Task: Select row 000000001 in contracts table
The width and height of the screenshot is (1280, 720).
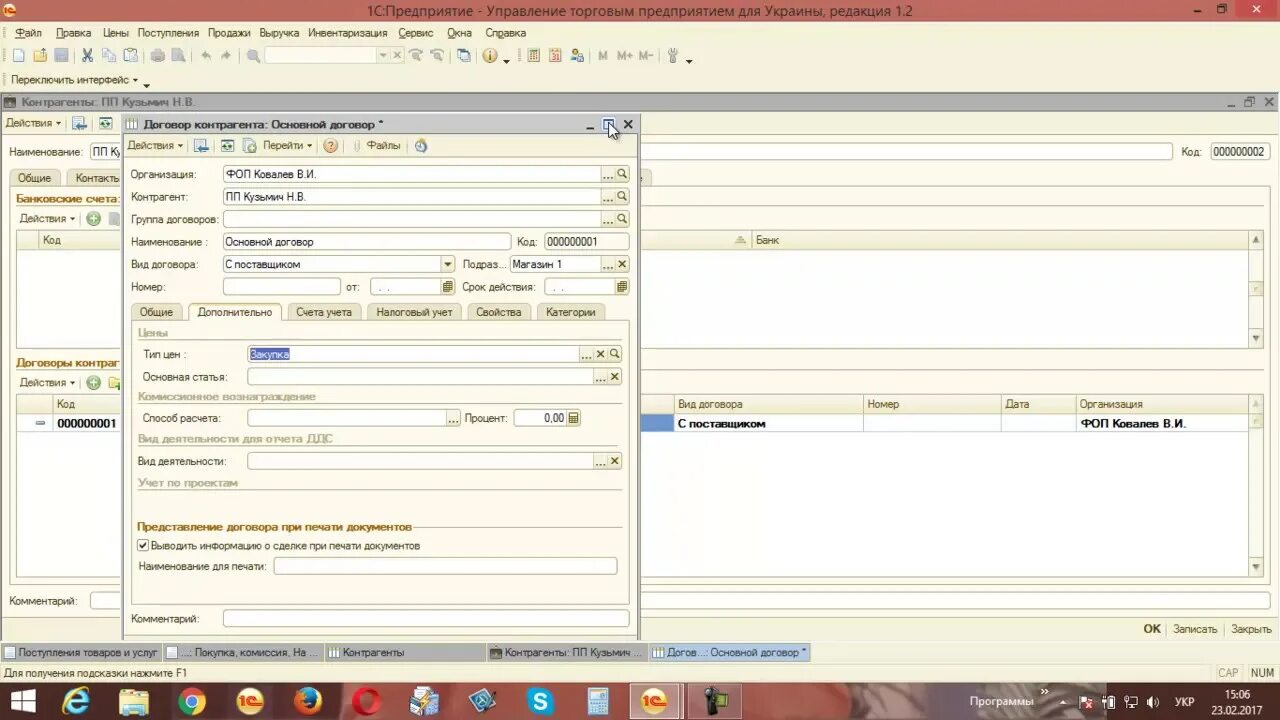Action: click(86, 424)
